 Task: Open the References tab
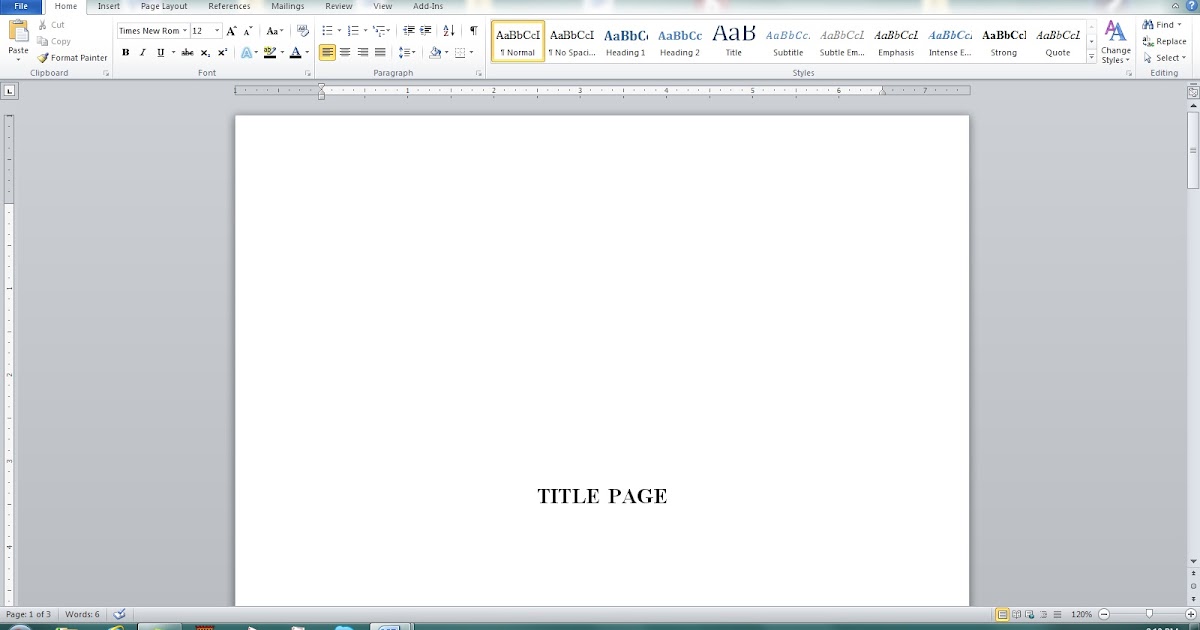click(x=229, y=6)
